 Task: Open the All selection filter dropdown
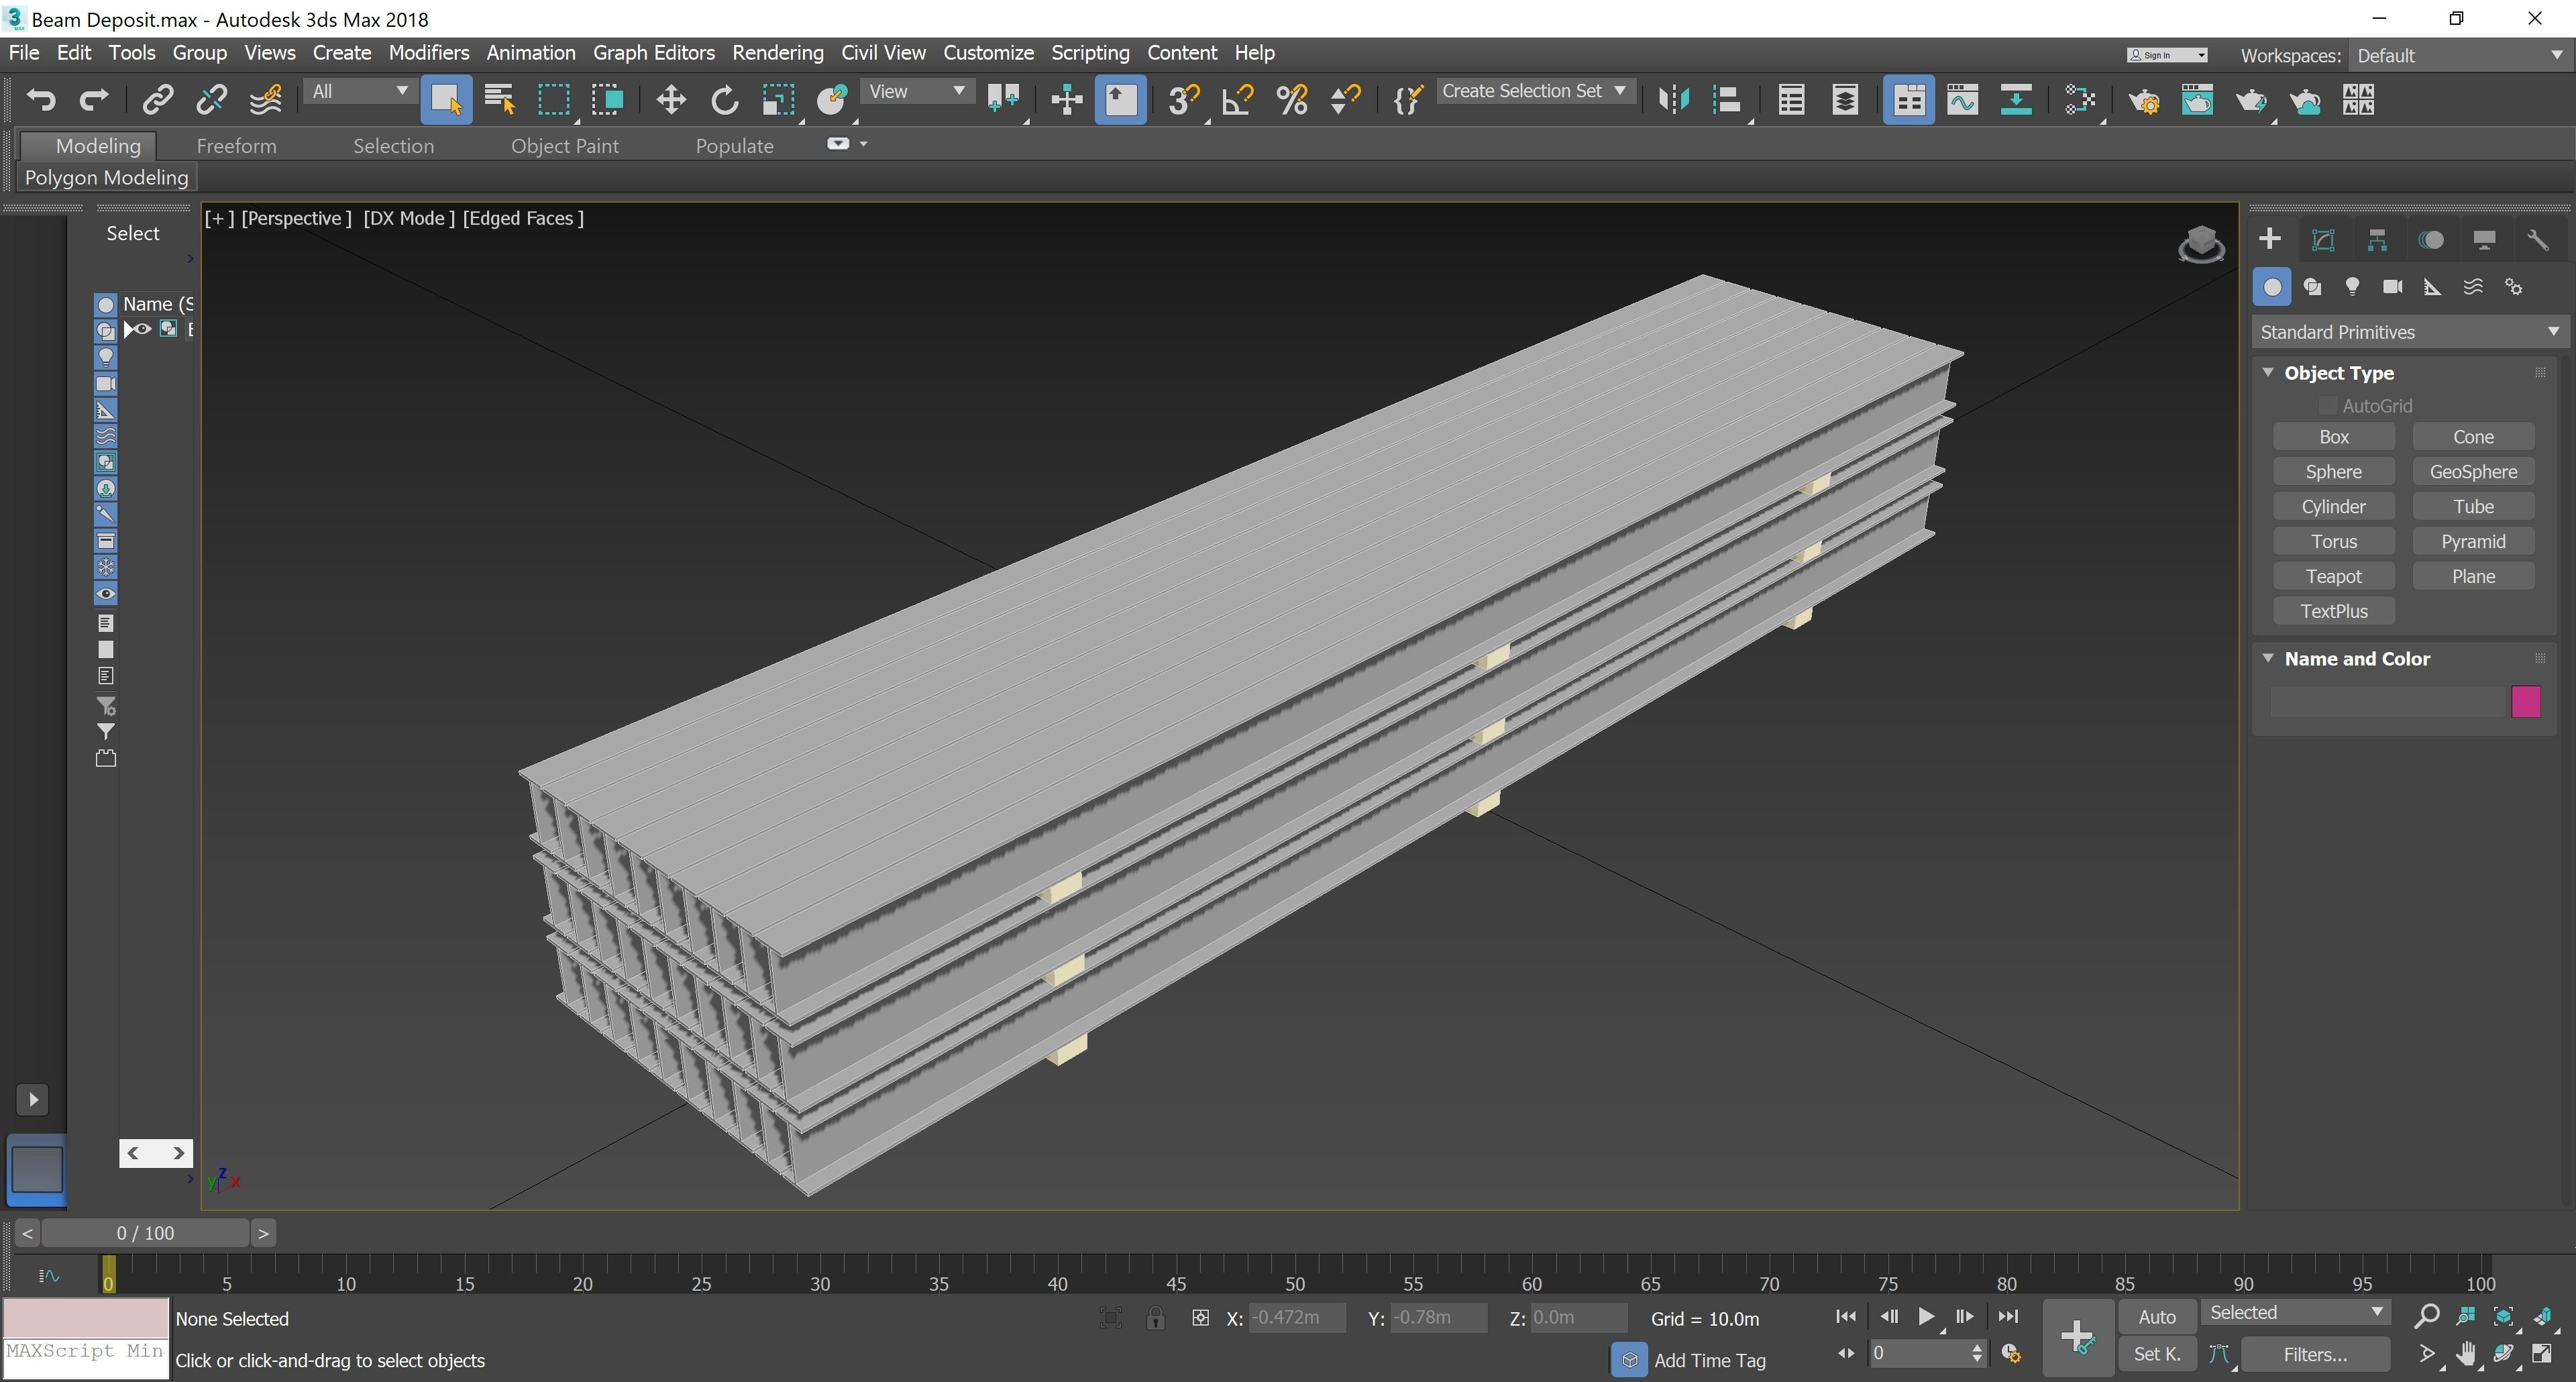point(359,92)
